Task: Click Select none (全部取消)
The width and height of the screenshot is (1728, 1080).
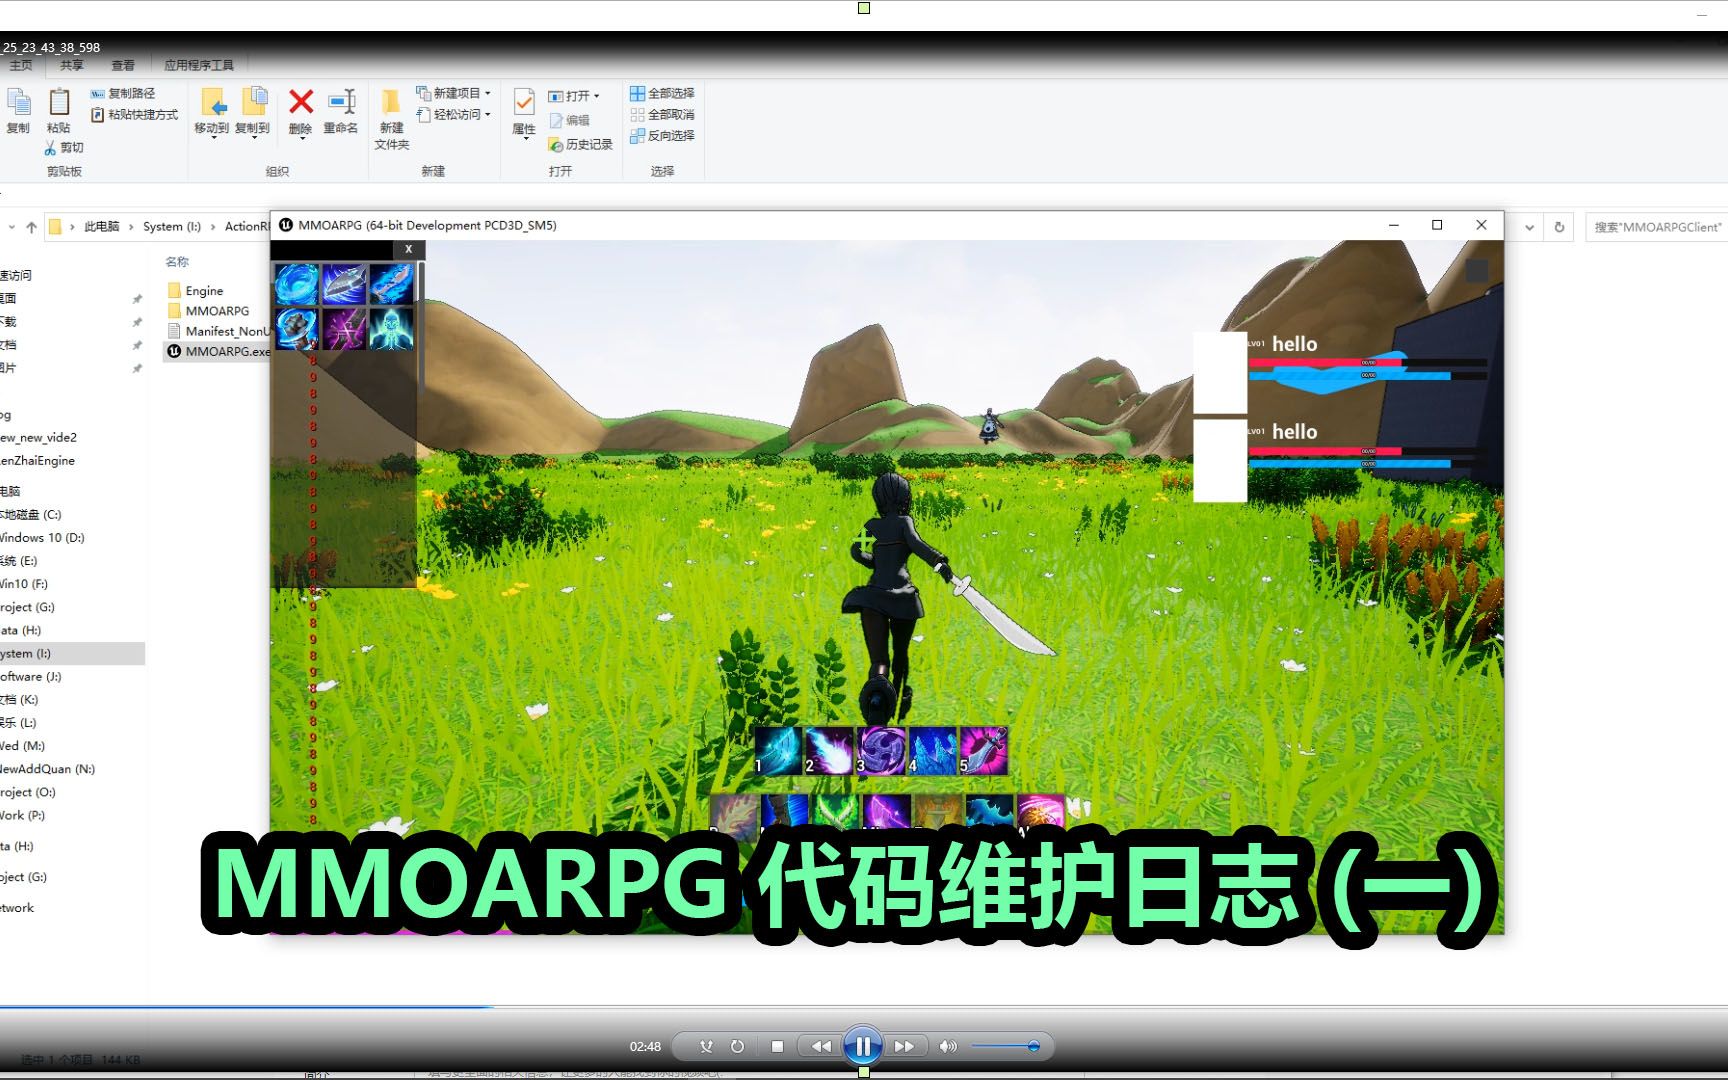Action: point(662,114)
